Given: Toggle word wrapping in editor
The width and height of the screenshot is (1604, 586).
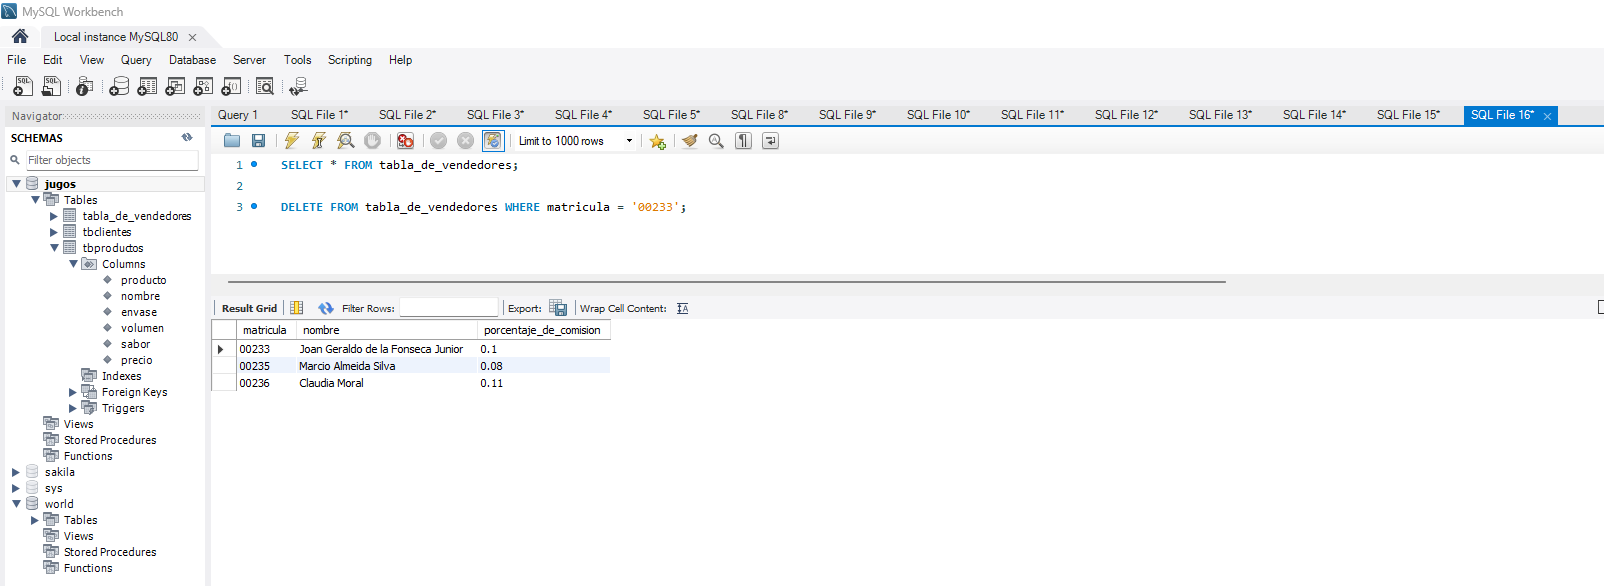Looking at the screenshot, I should (770, 141).
